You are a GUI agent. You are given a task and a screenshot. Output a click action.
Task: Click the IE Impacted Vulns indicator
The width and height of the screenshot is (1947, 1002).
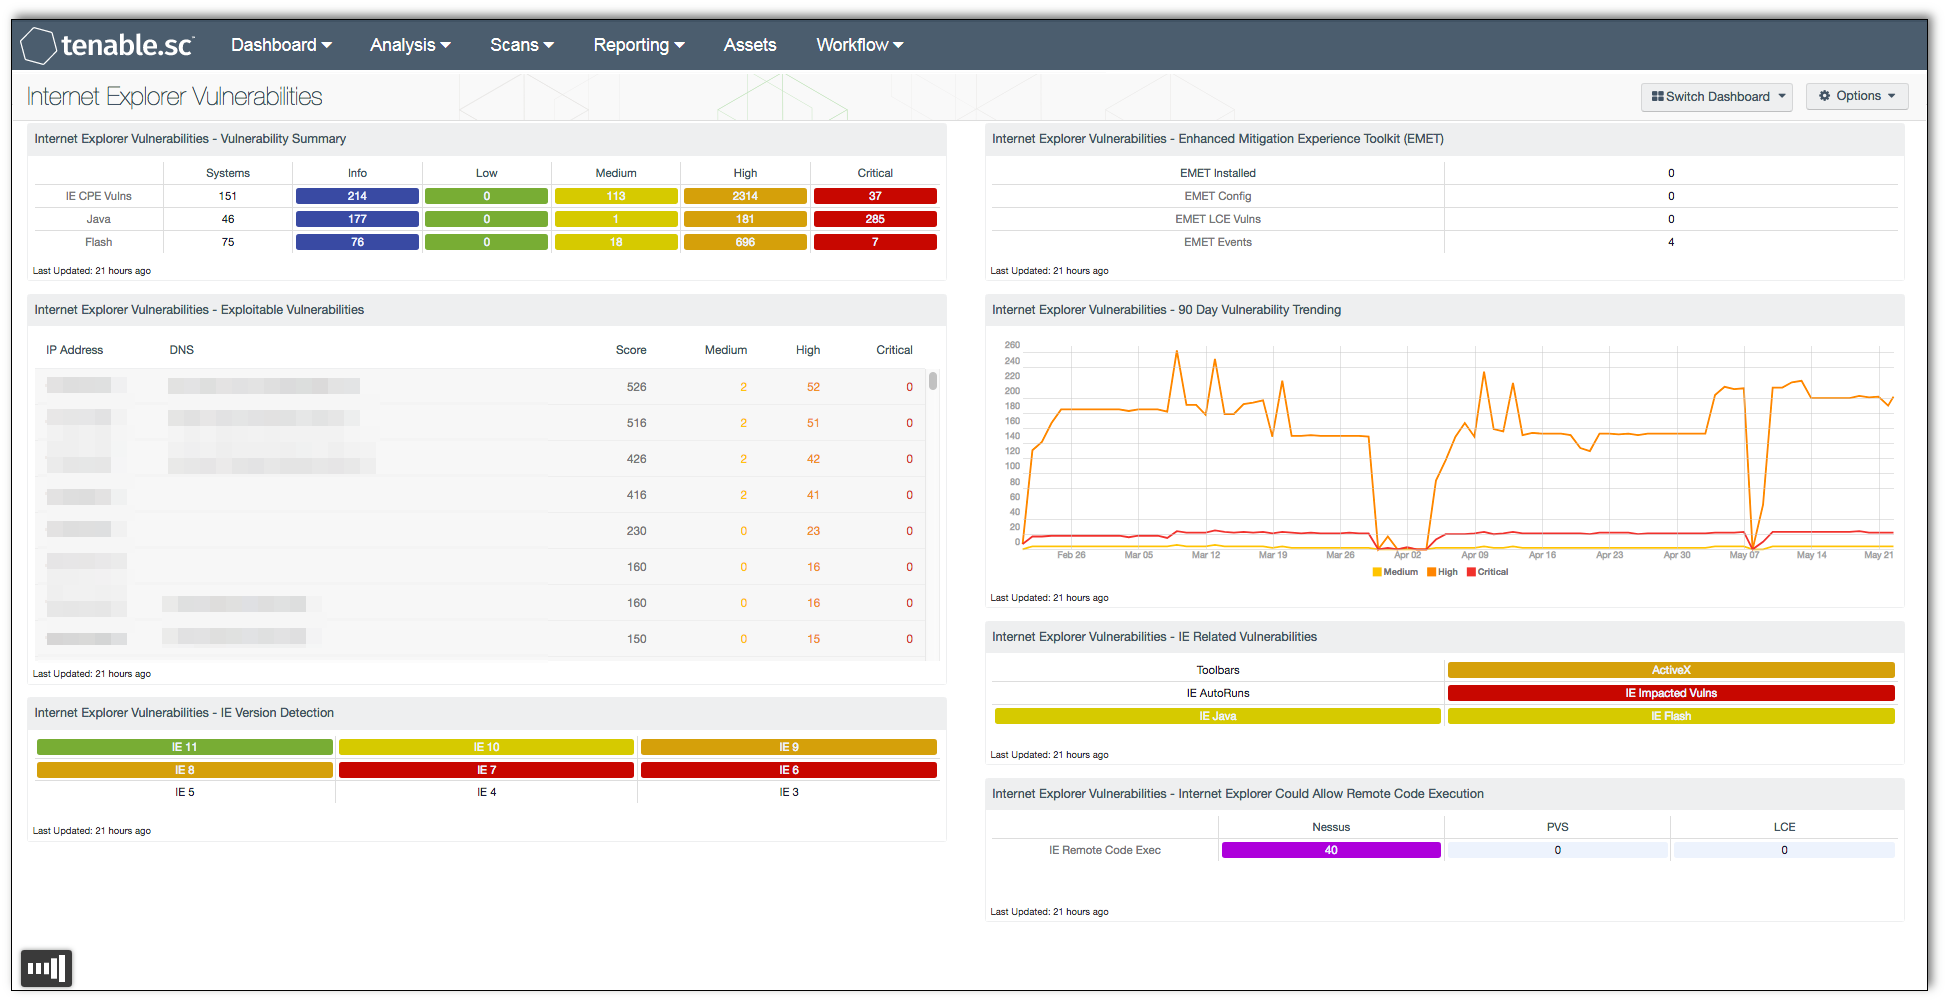point(1671,693)
